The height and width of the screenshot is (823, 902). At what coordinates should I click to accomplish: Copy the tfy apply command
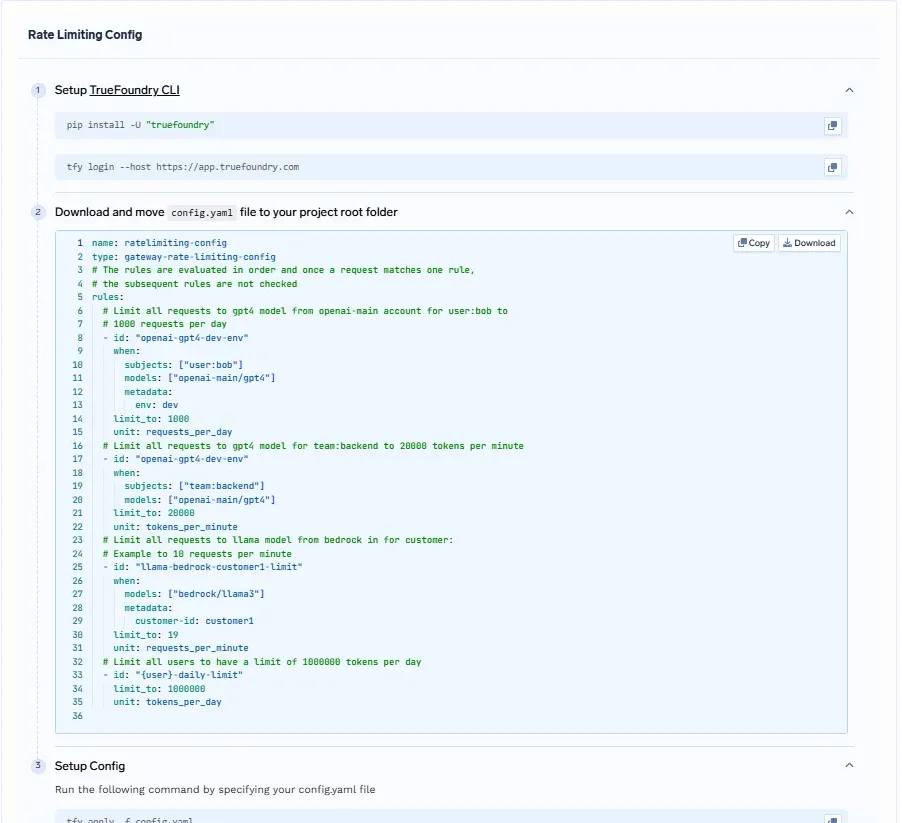832,819
